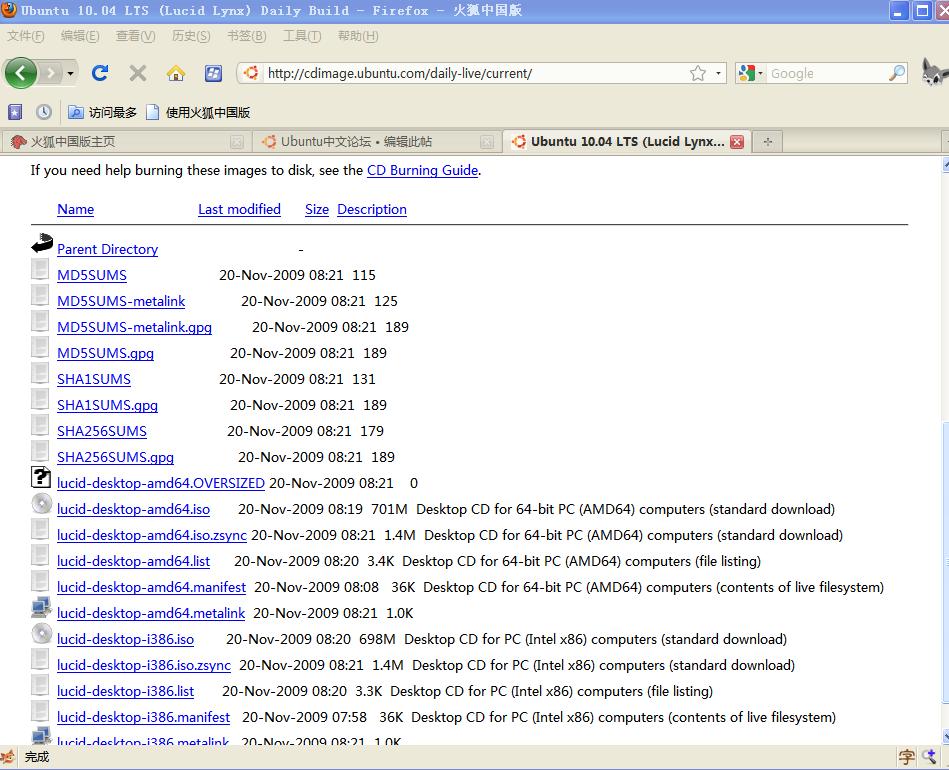The height and width of the screenshot is (770, 949).
Task: Close the Ubuntu 10.04 LTS tab
Action: tap(737, 142)
